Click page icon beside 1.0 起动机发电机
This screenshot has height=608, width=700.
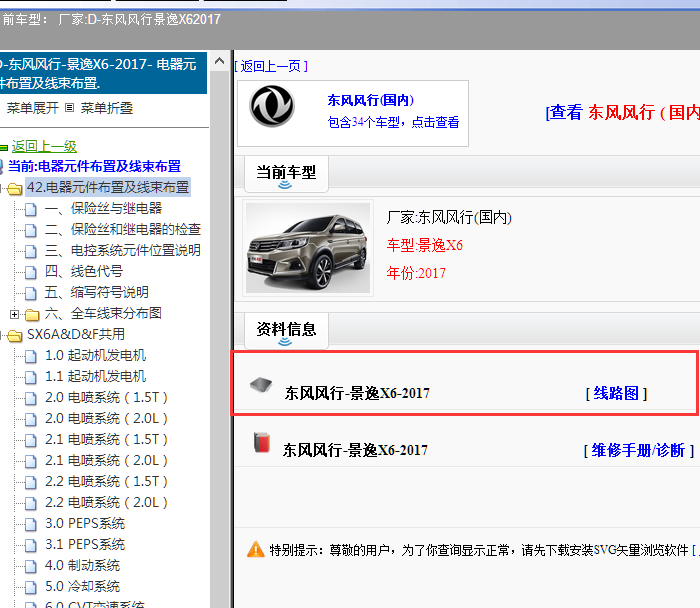(31, 356)
